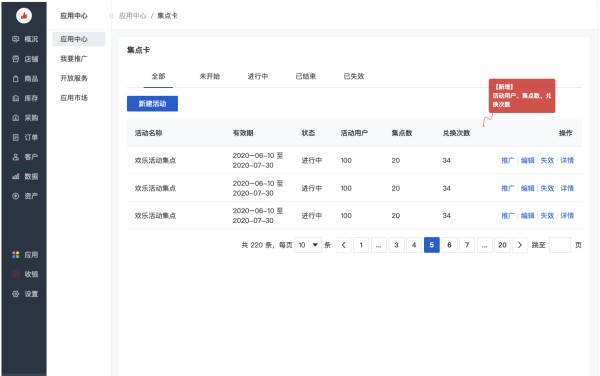Click the 活动名称 column header
The image size is (600, 376).
coord(148,133)
